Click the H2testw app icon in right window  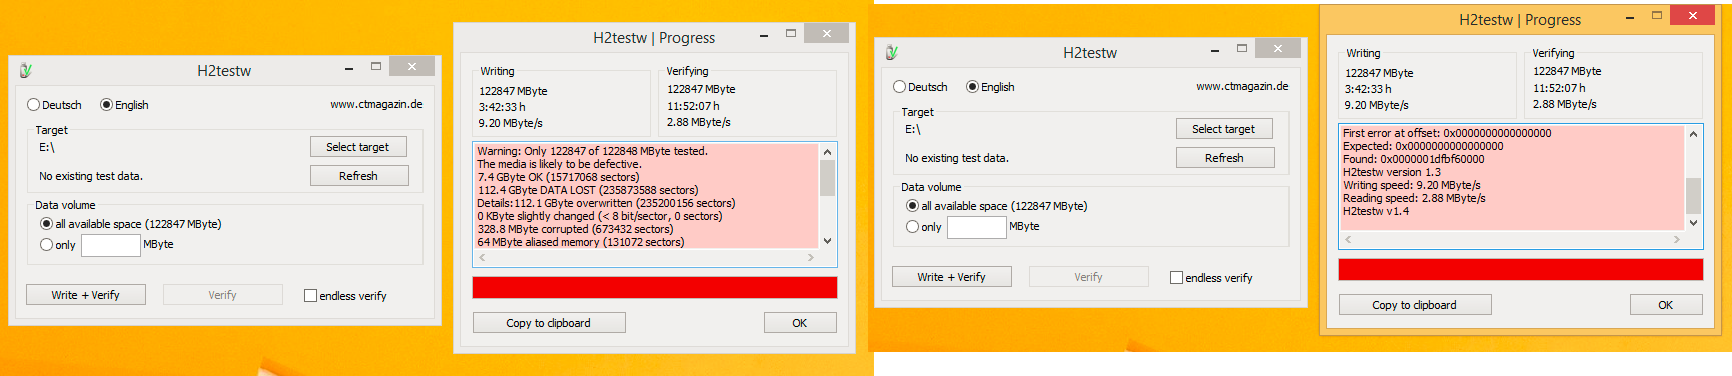tap(892, 53)
